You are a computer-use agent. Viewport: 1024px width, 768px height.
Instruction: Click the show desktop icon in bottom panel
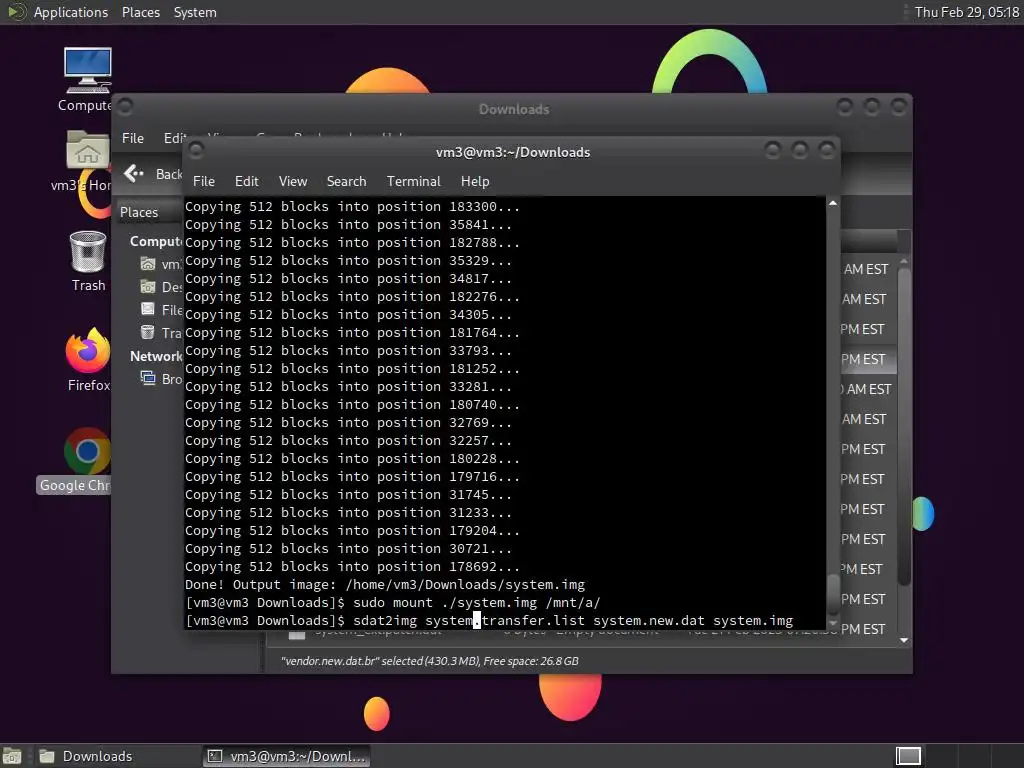[x=12, y=756]
